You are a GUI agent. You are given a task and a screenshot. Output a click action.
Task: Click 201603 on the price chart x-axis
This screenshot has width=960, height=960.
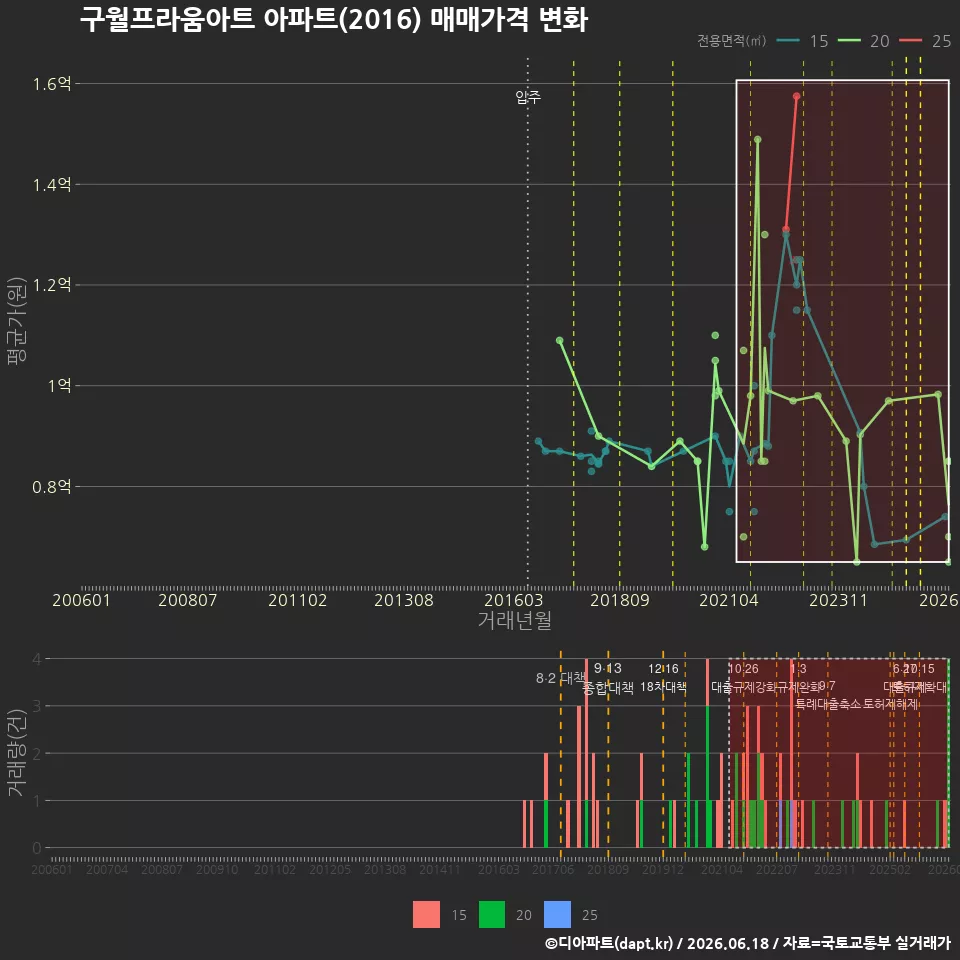514,600
